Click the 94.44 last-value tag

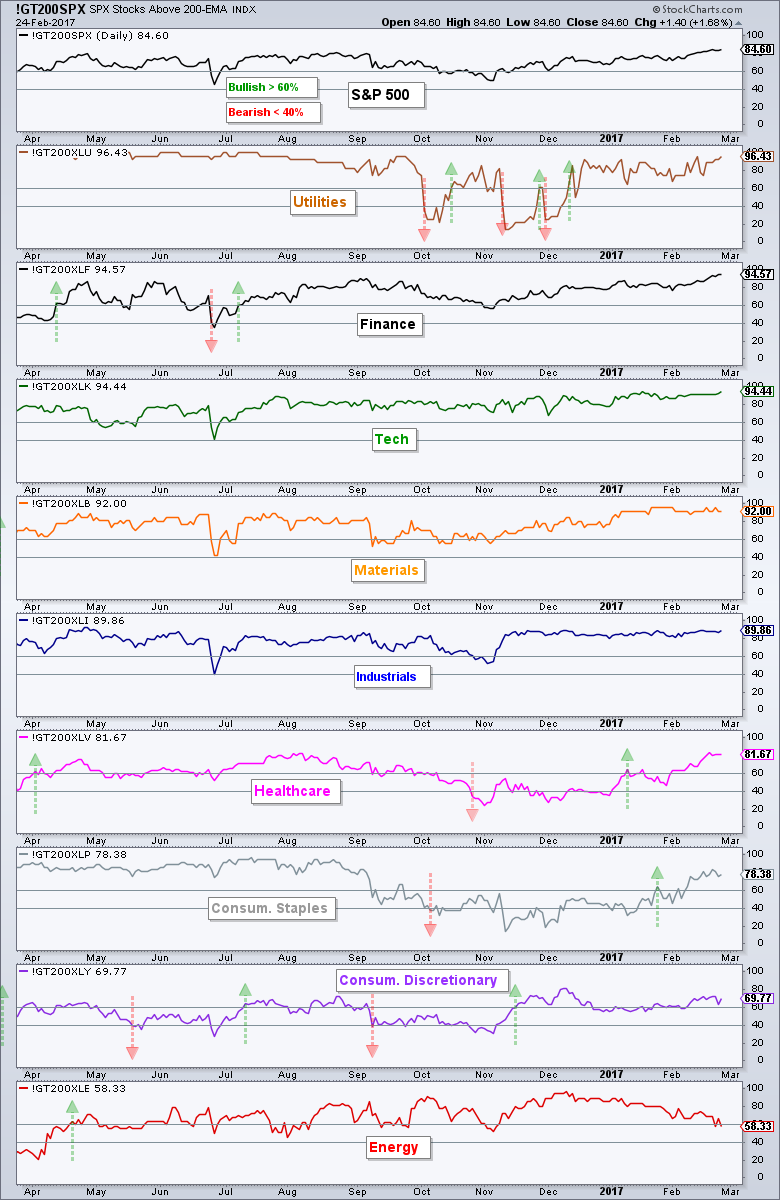click(x=759, y=392)
